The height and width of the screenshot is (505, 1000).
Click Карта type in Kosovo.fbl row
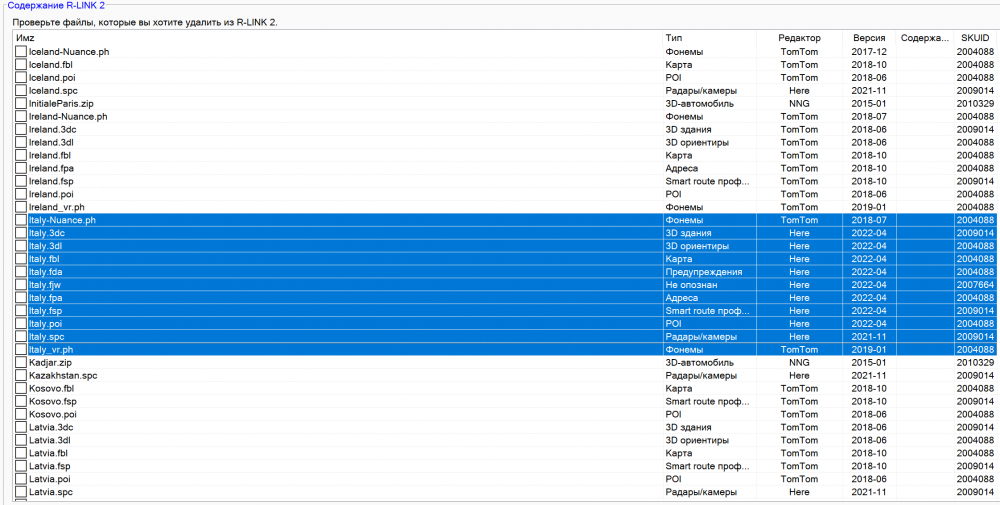(679, 389)
